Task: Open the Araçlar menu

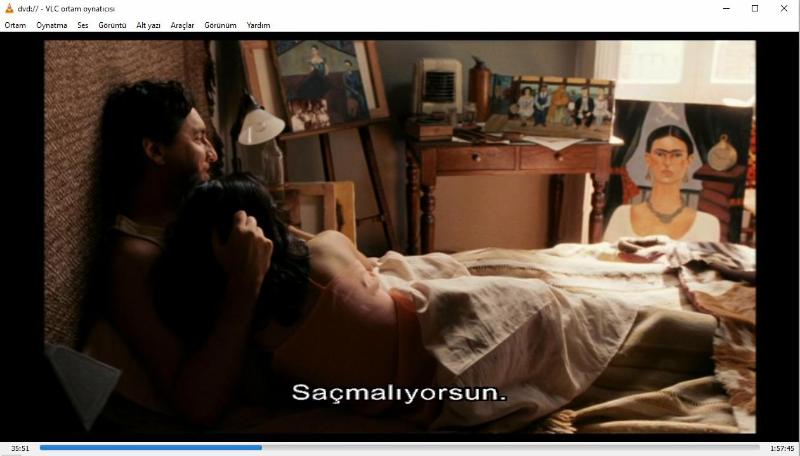Action: click(182, 25)
